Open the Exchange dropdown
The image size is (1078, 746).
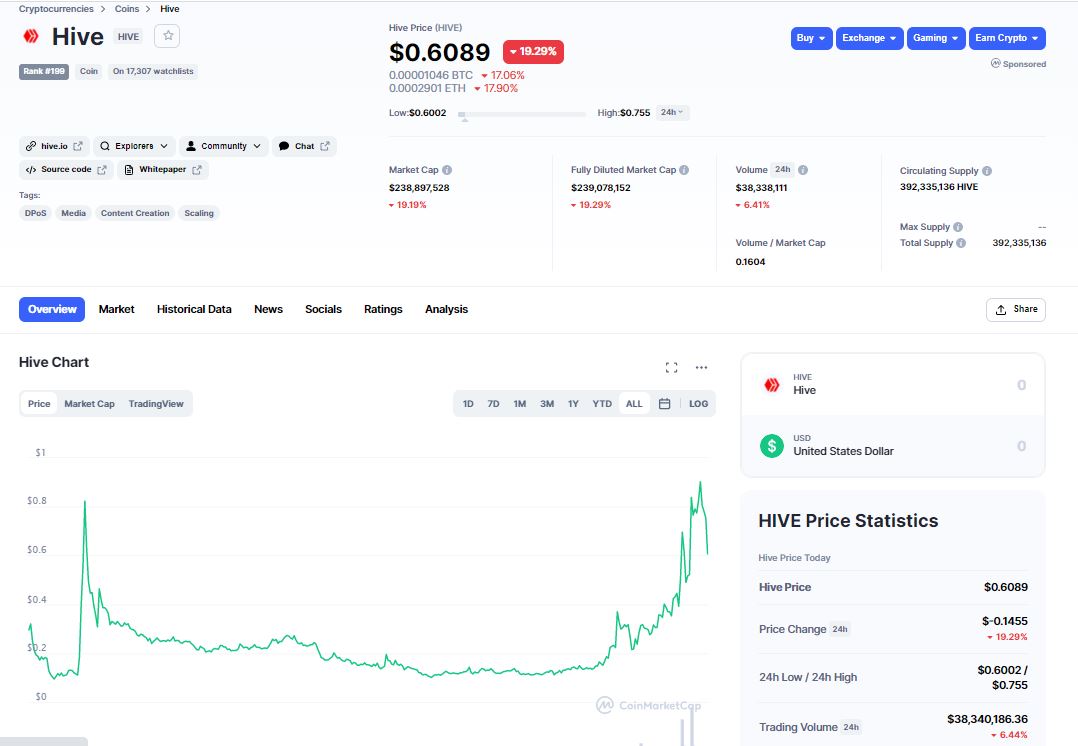click(x=869, y=38)
